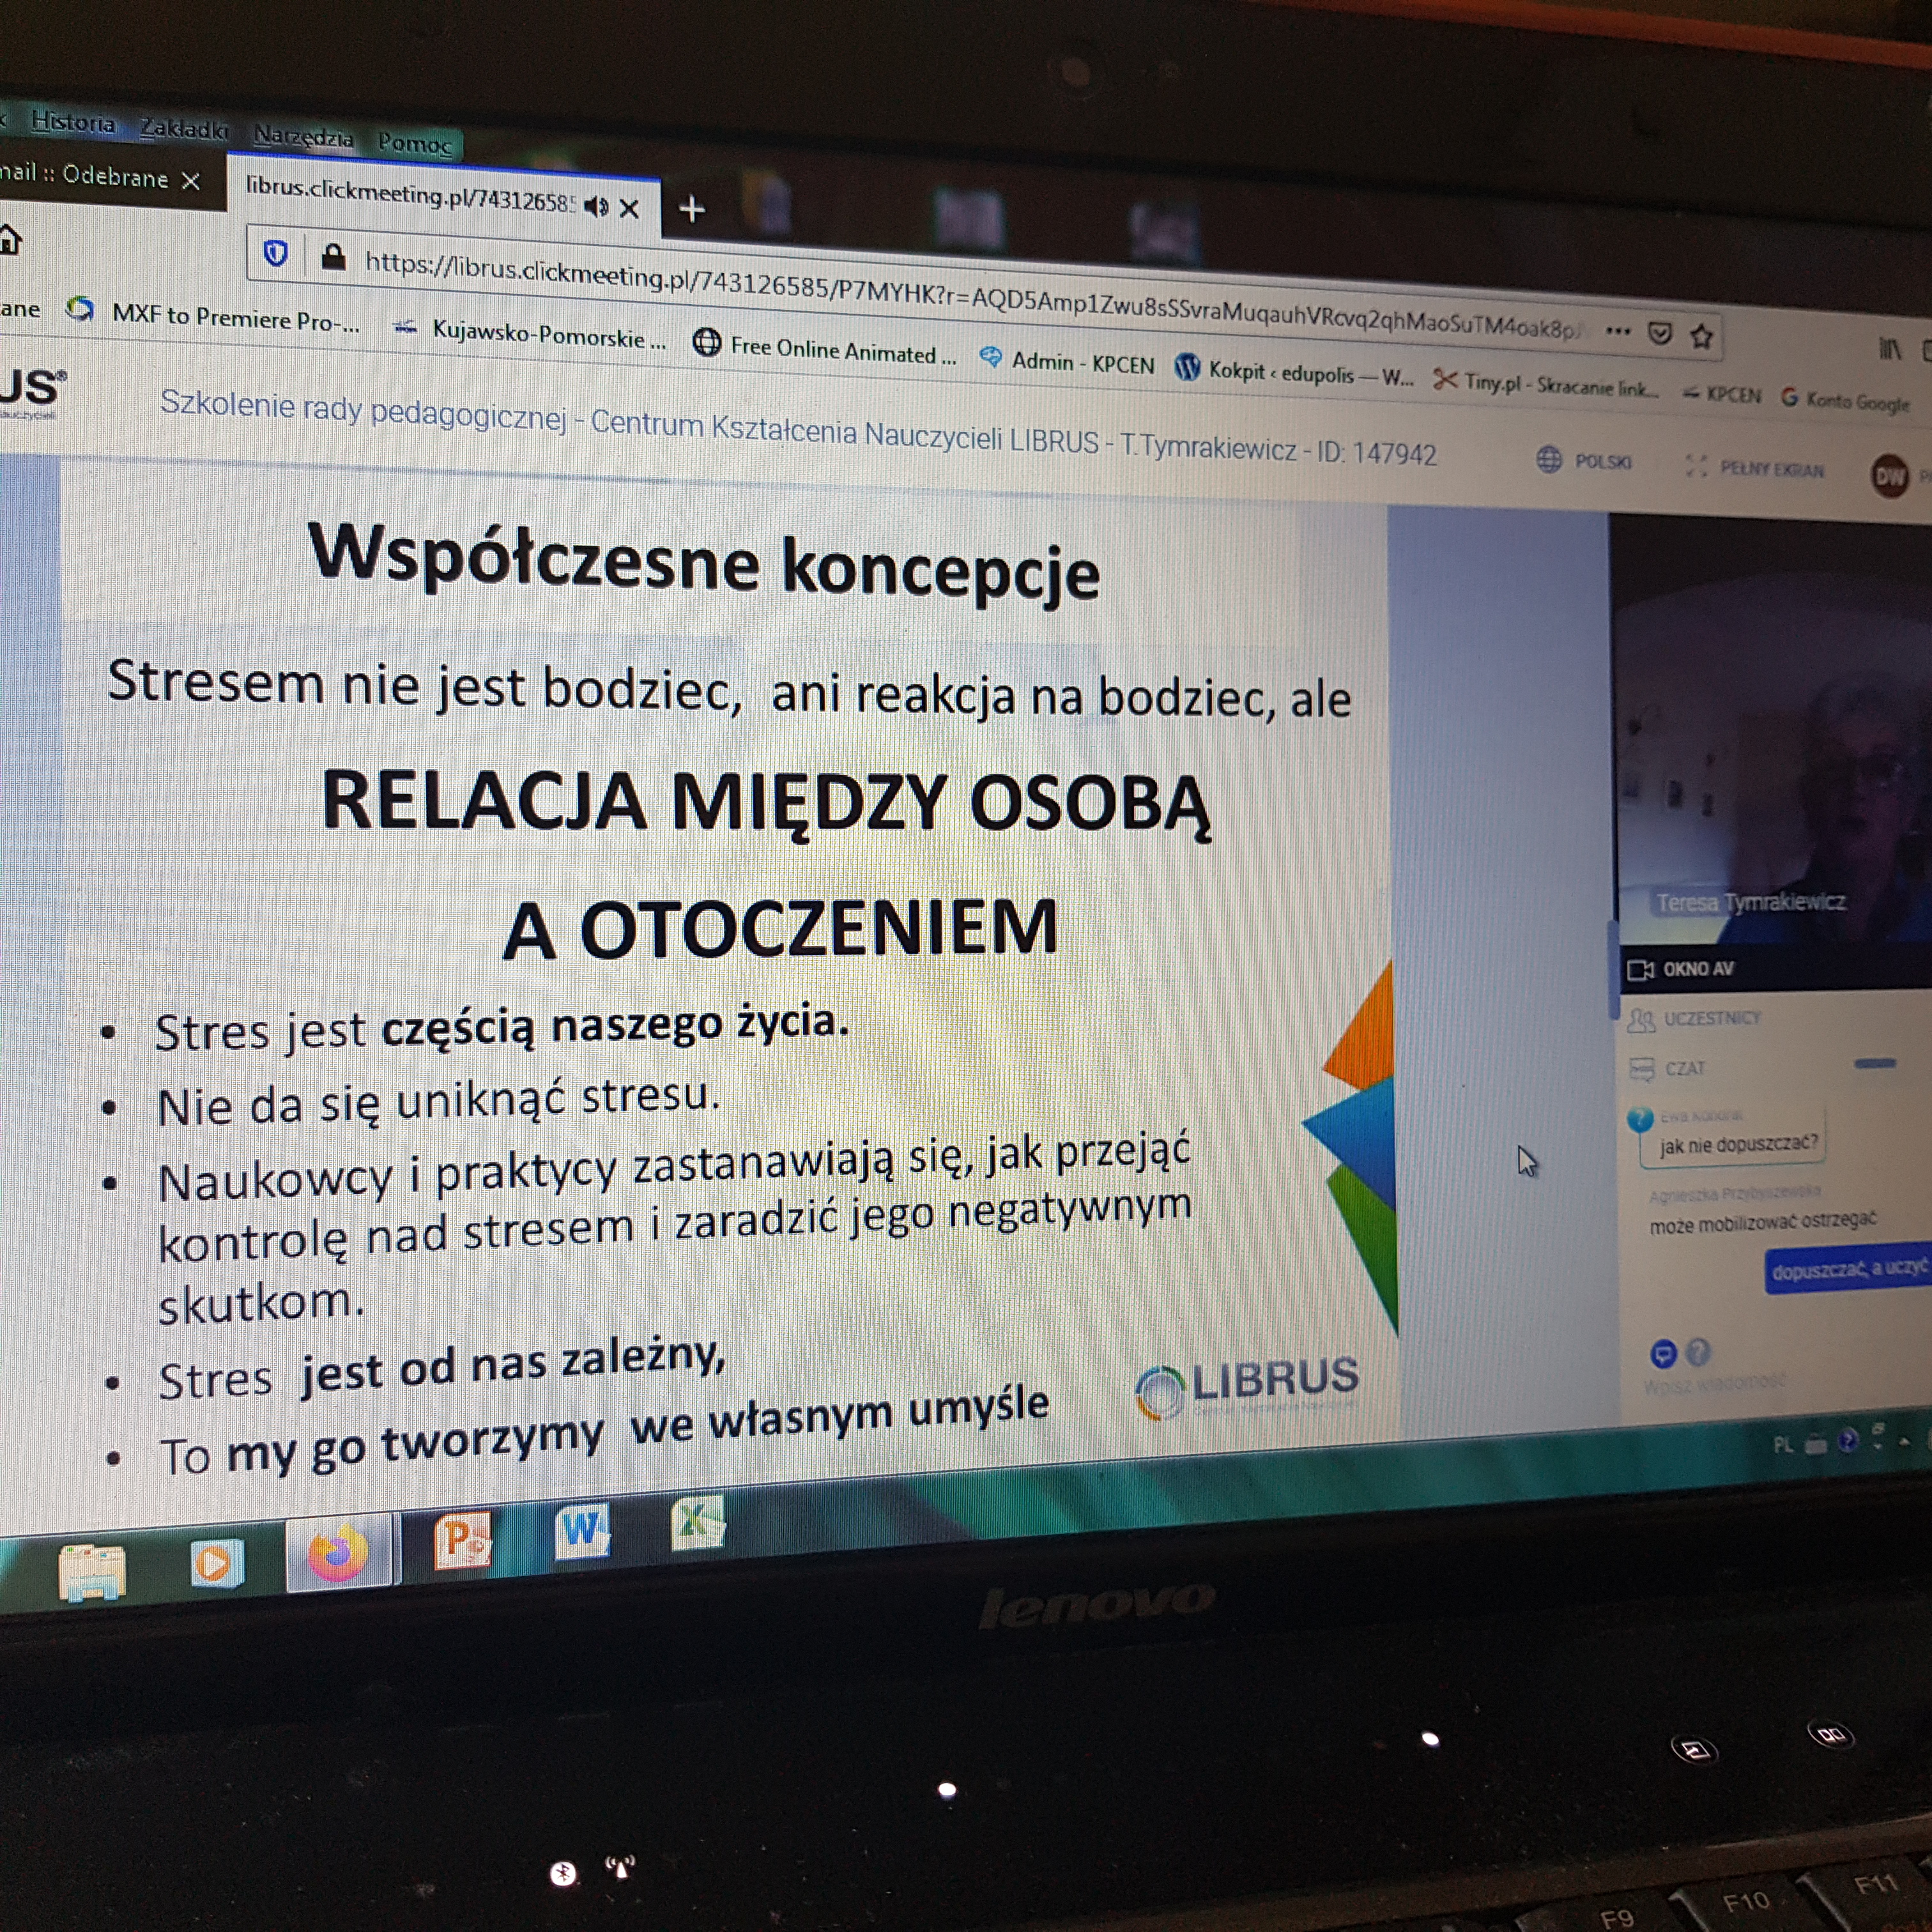
Task: Open the Admin - KPCEN bookmark
Action: [1067, 361]
